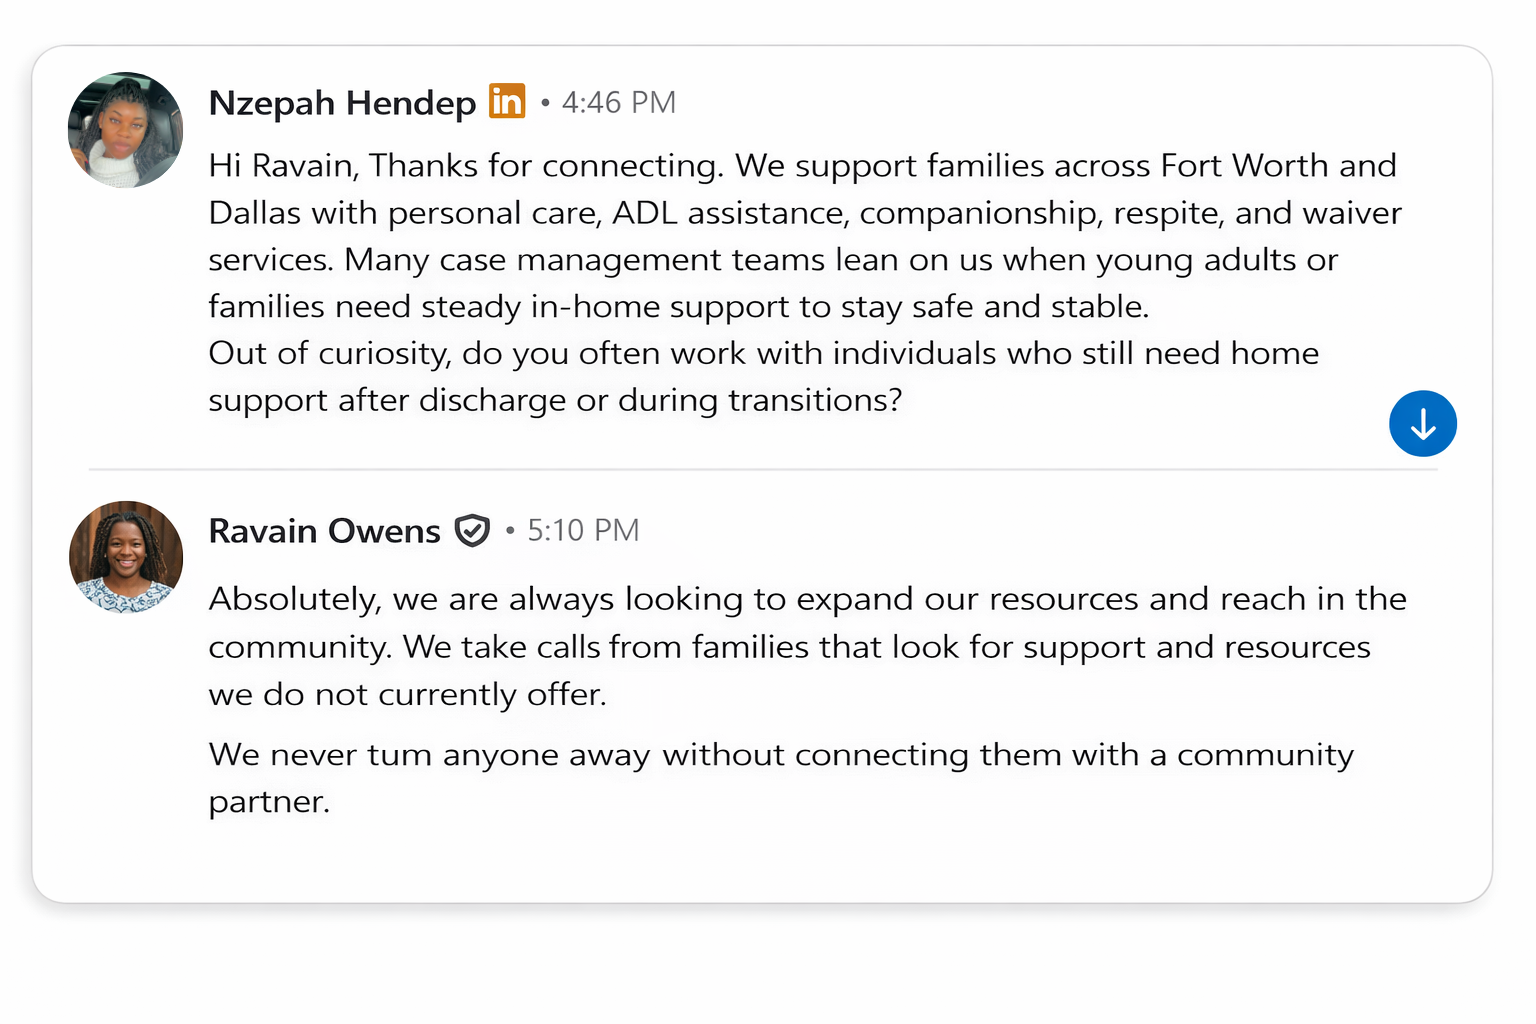The height and width of the screenshot is (1024, 1536).
Task: Click the "Absolutely, we are always looking" line
Action: pyautogui.click(x=807, y=599)
